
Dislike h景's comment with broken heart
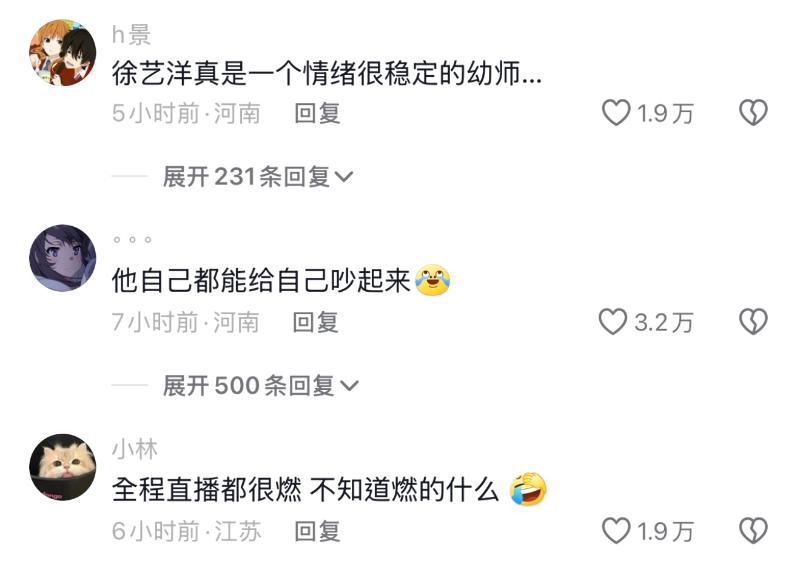[x=753, y=113]
